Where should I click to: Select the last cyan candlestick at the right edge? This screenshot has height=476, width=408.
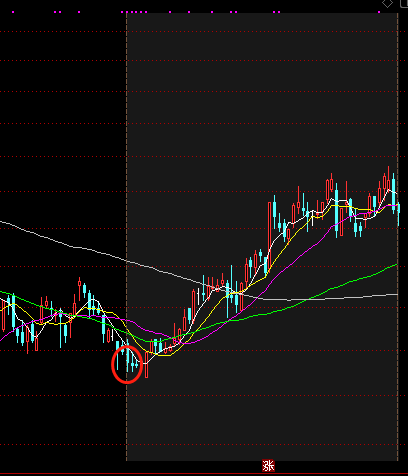pos(399,213)
